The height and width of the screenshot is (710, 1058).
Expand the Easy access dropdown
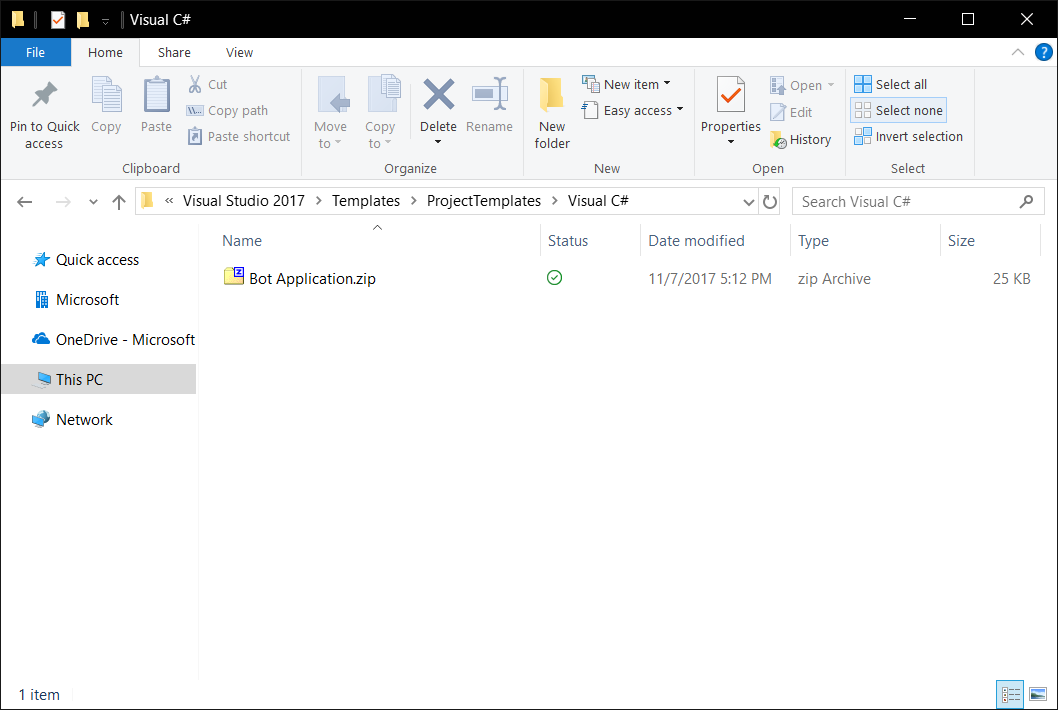[679, 109]
